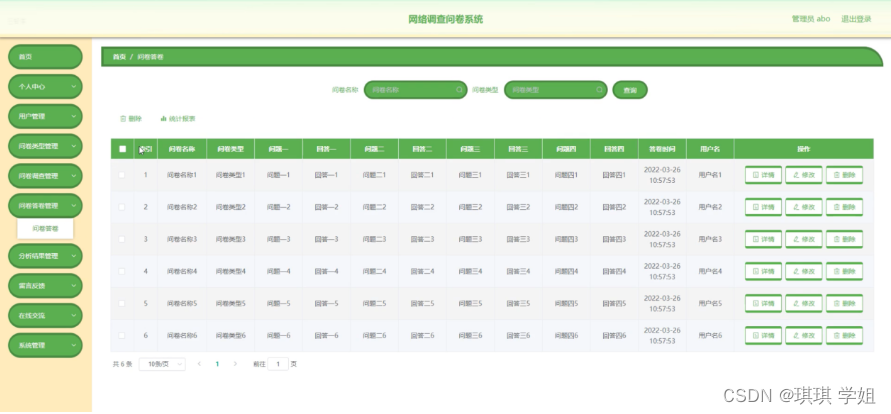891x414 pixels.
Task: Click 删除 for 问卷名称6 row
Action: point(844,336)
